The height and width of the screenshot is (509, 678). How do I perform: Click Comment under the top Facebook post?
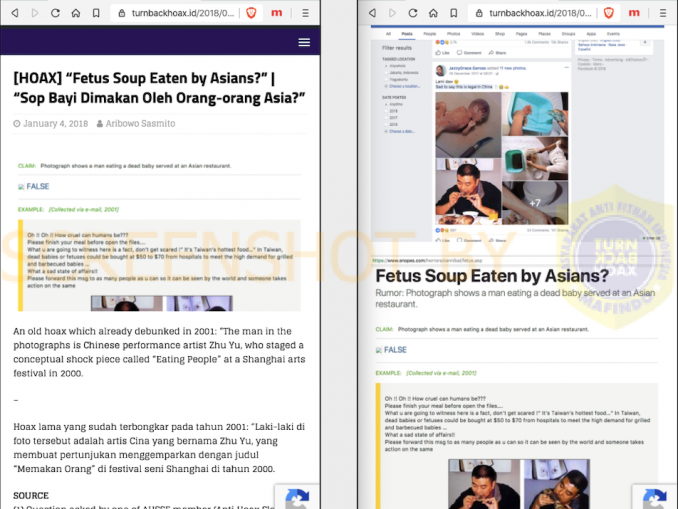469,53
